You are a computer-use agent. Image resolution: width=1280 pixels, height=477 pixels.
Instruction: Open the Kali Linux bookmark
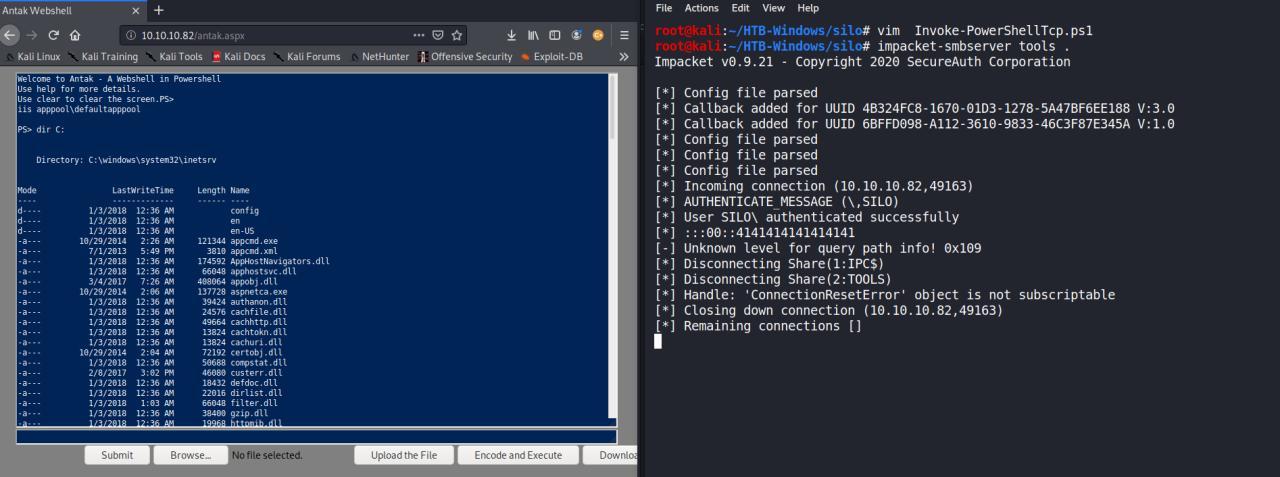(33, 57)
